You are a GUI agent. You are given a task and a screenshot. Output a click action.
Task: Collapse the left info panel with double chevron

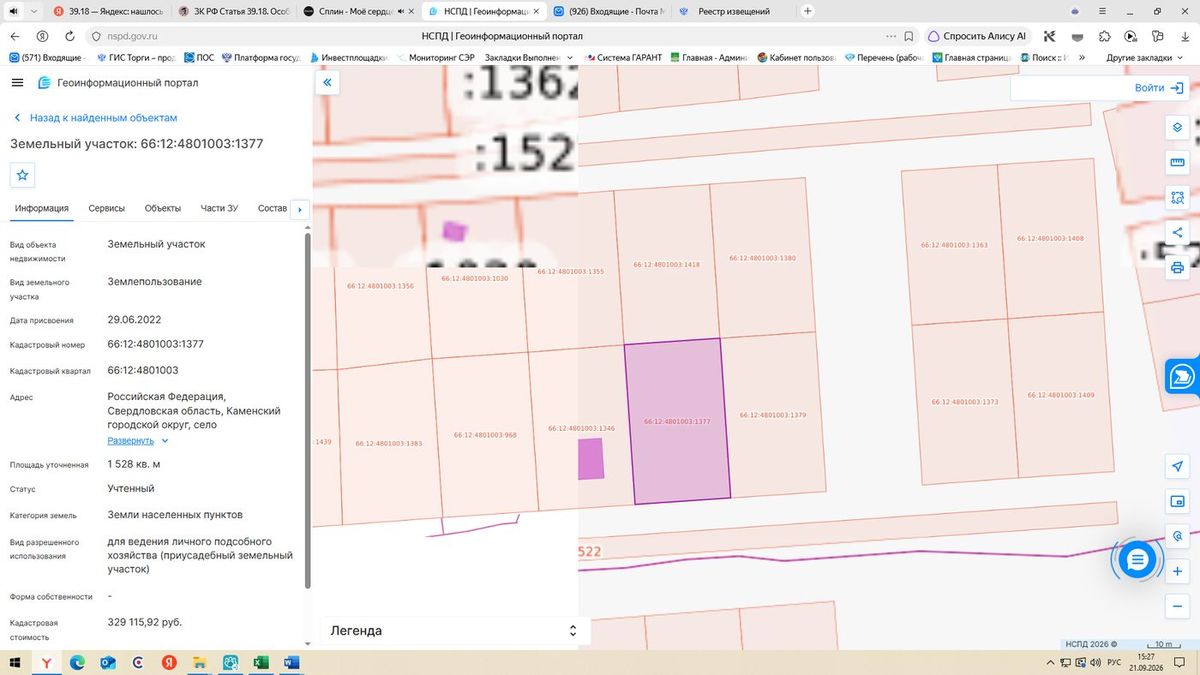pyautogui.click(x=327, y=84)
